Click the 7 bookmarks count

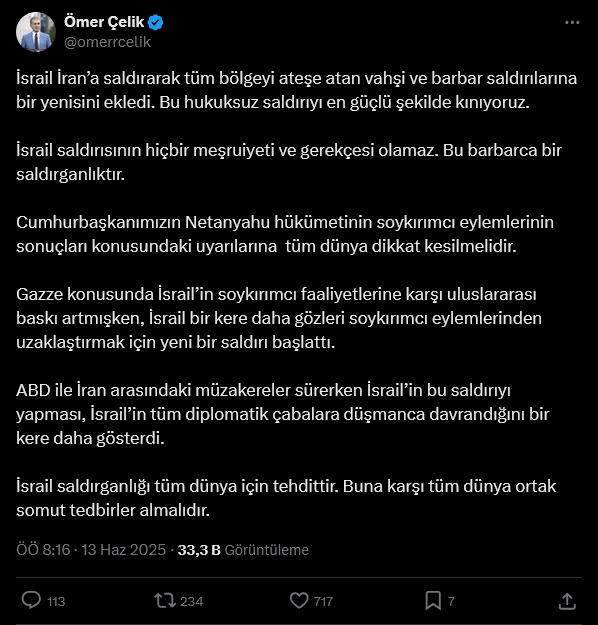click(x=451, y=601)
